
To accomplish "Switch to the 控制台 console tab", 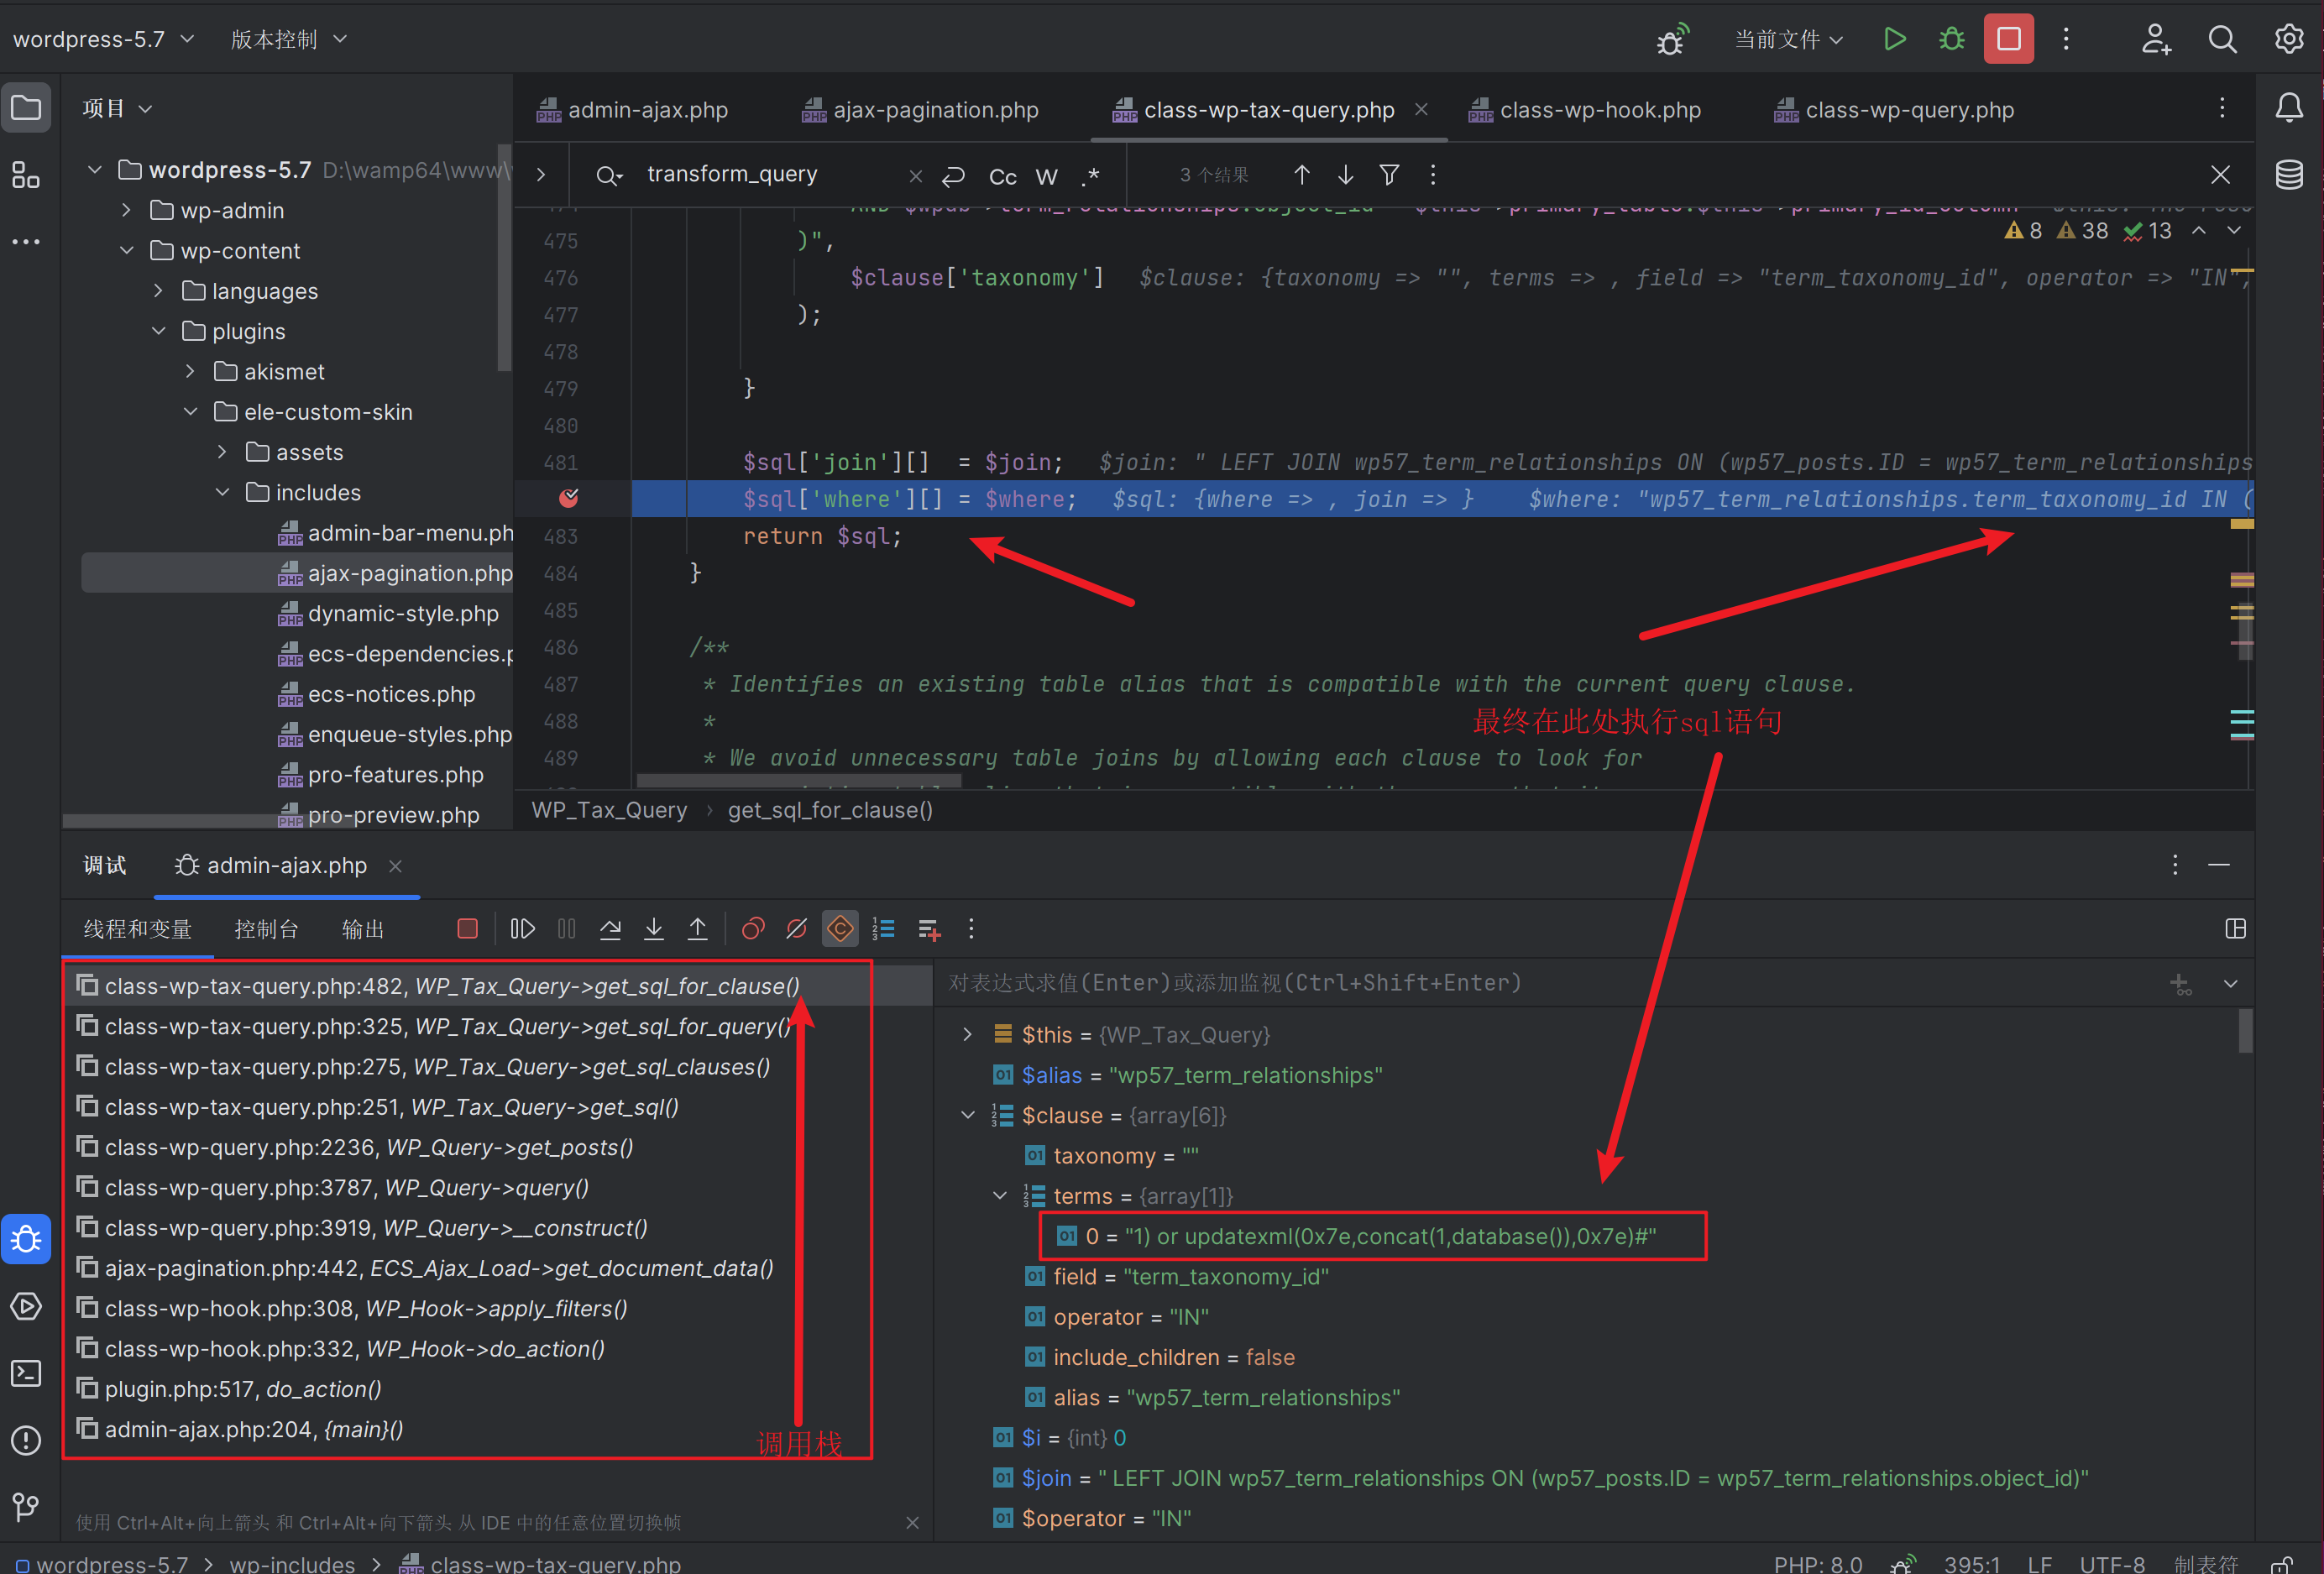I will 265,929.
